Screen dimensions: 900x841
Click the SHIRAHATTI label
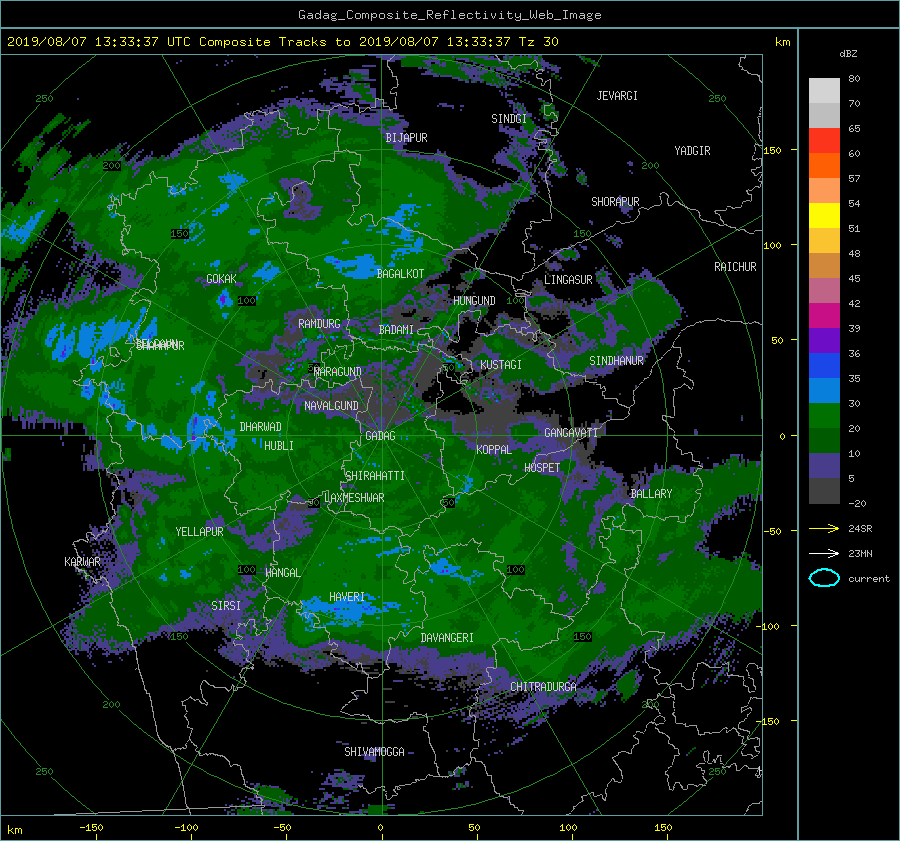[x=375, y=476]
